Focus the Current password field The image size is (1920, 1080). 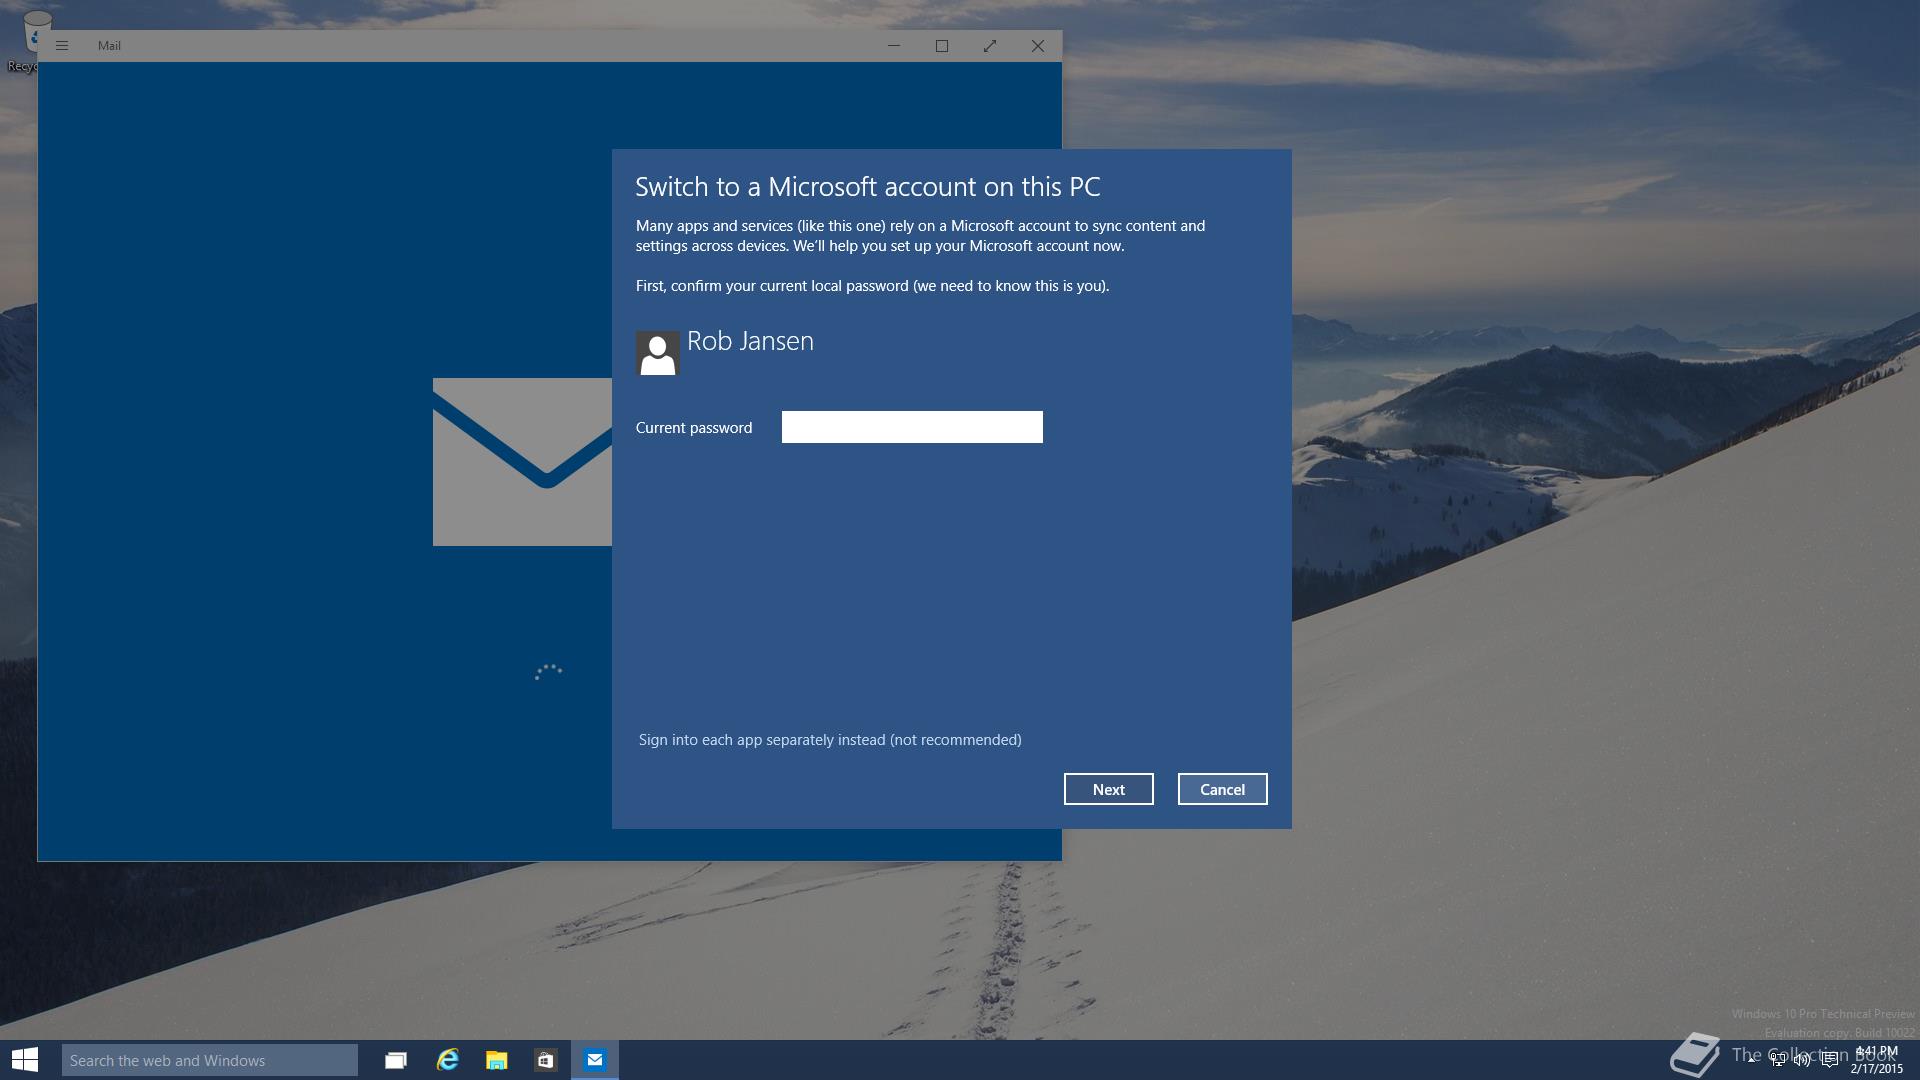coord(912,427)
